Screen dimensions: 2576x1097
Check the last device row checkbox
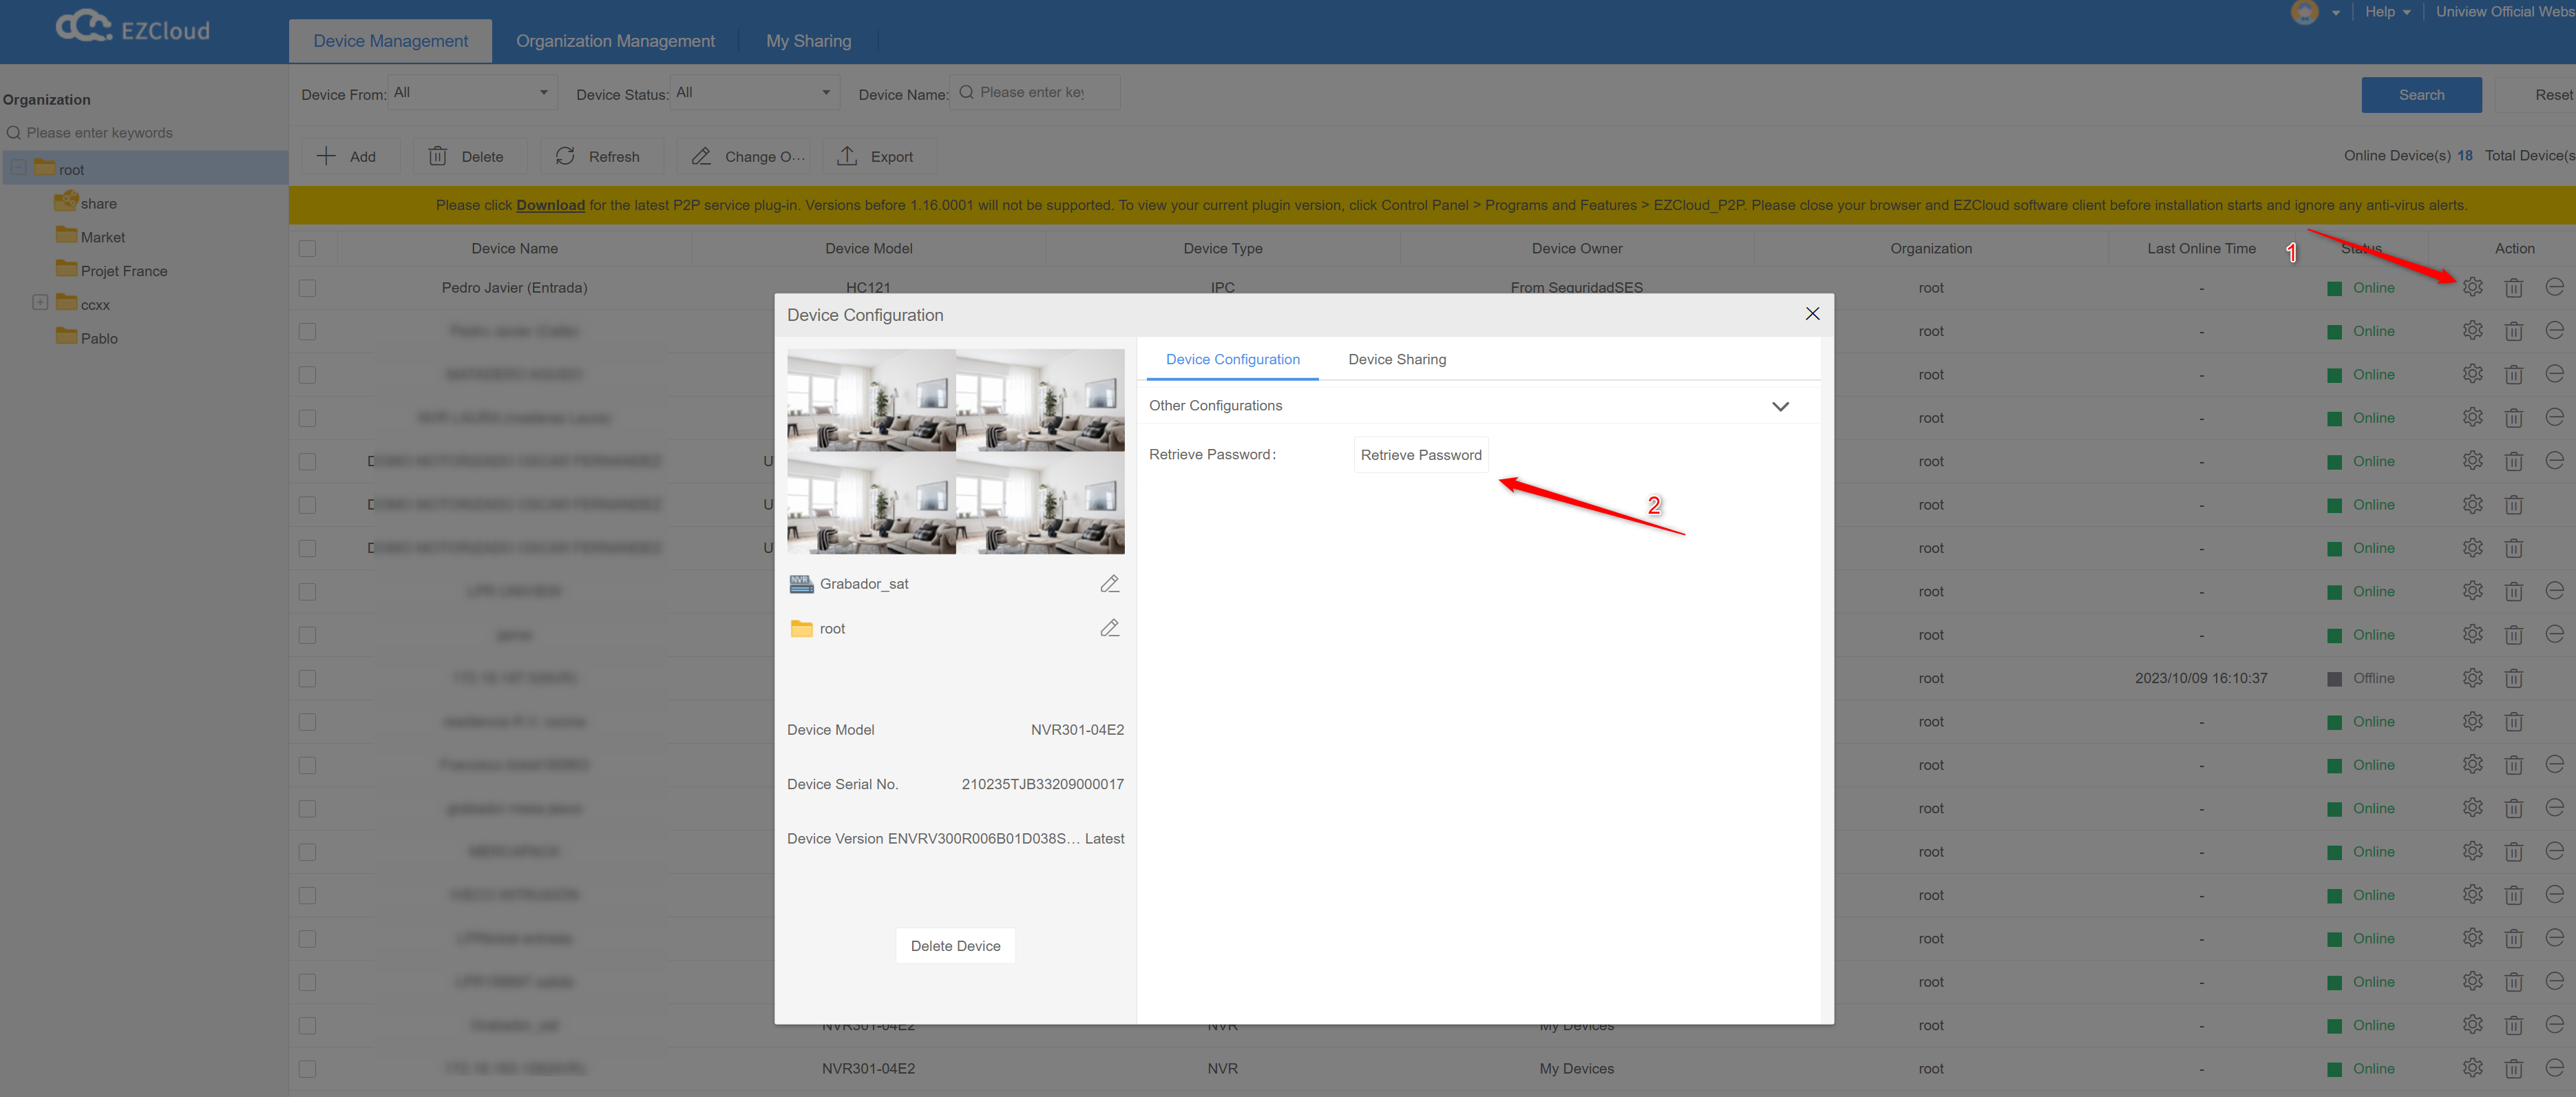307,1068
